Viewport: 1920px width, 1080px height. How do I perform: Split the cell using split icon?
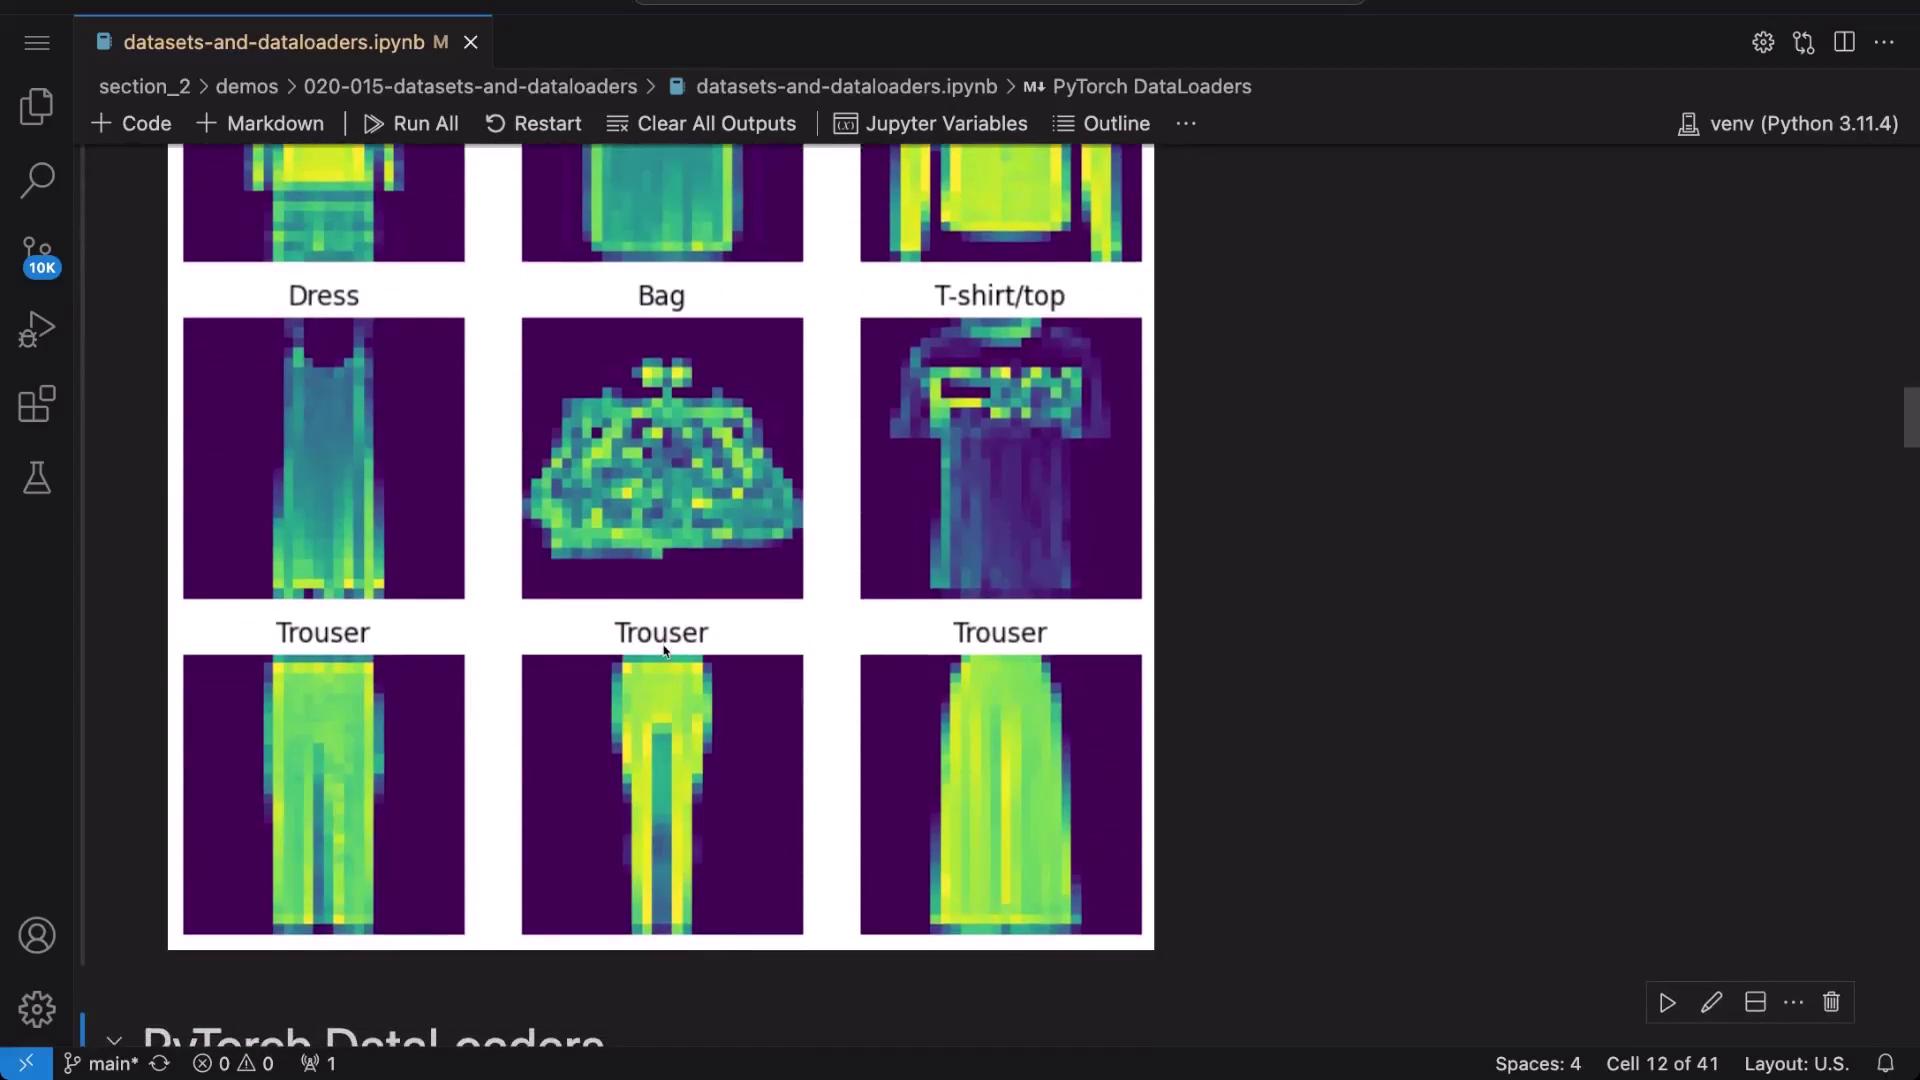pos(1754,1002)
